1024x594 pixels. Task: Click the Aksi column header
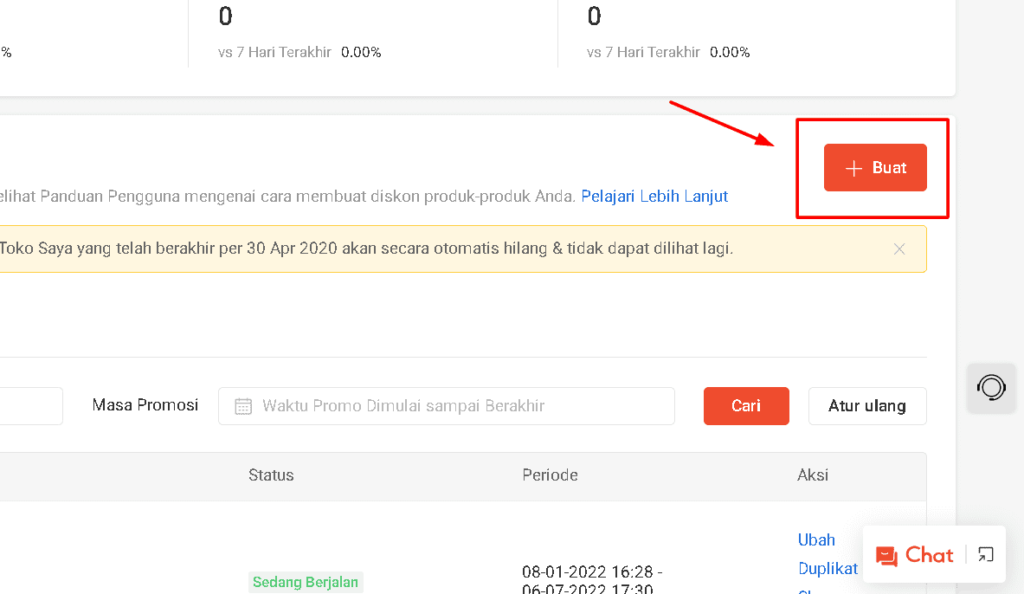click(813, 475)
